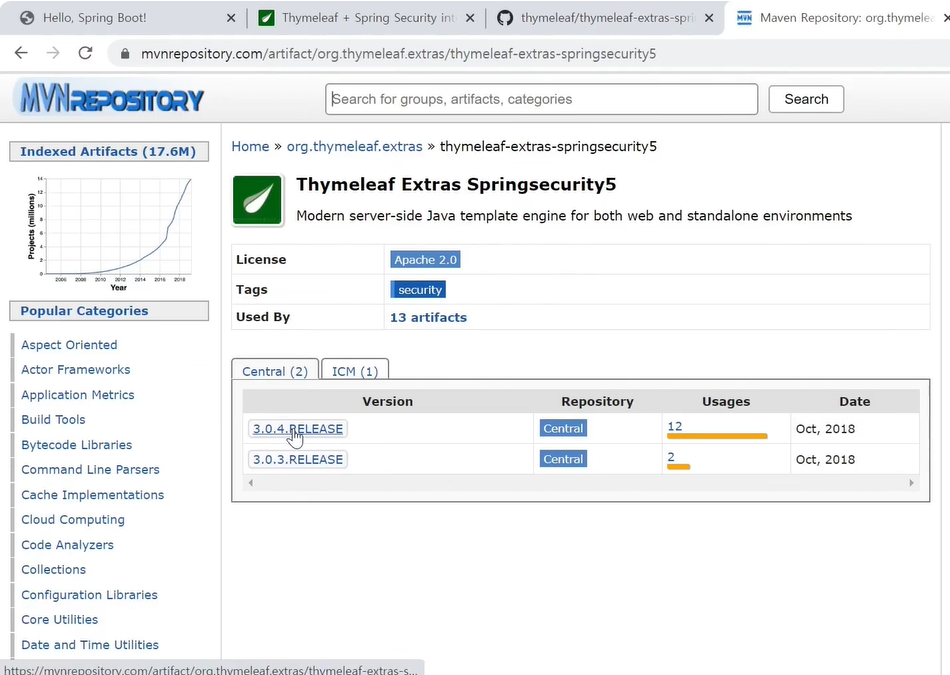950x675 pixels.
Task: Switch to thymeleaf-extras GitHub tab
Action: click(606, 18)
